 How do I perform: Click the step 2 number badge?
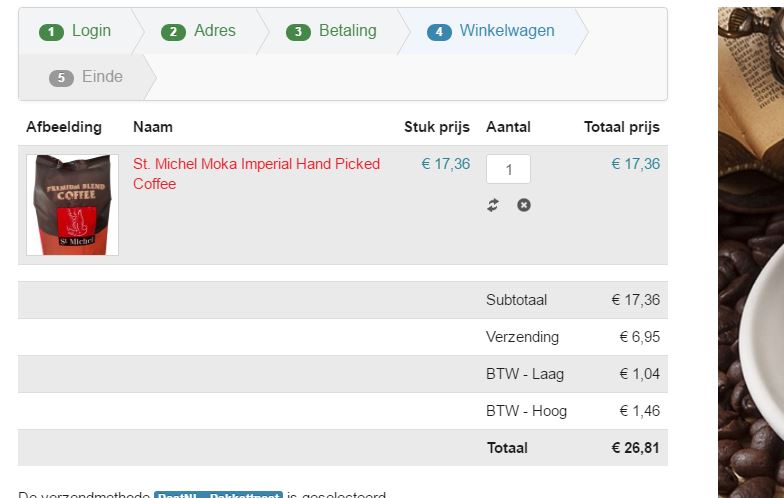(x=173, y=32)
